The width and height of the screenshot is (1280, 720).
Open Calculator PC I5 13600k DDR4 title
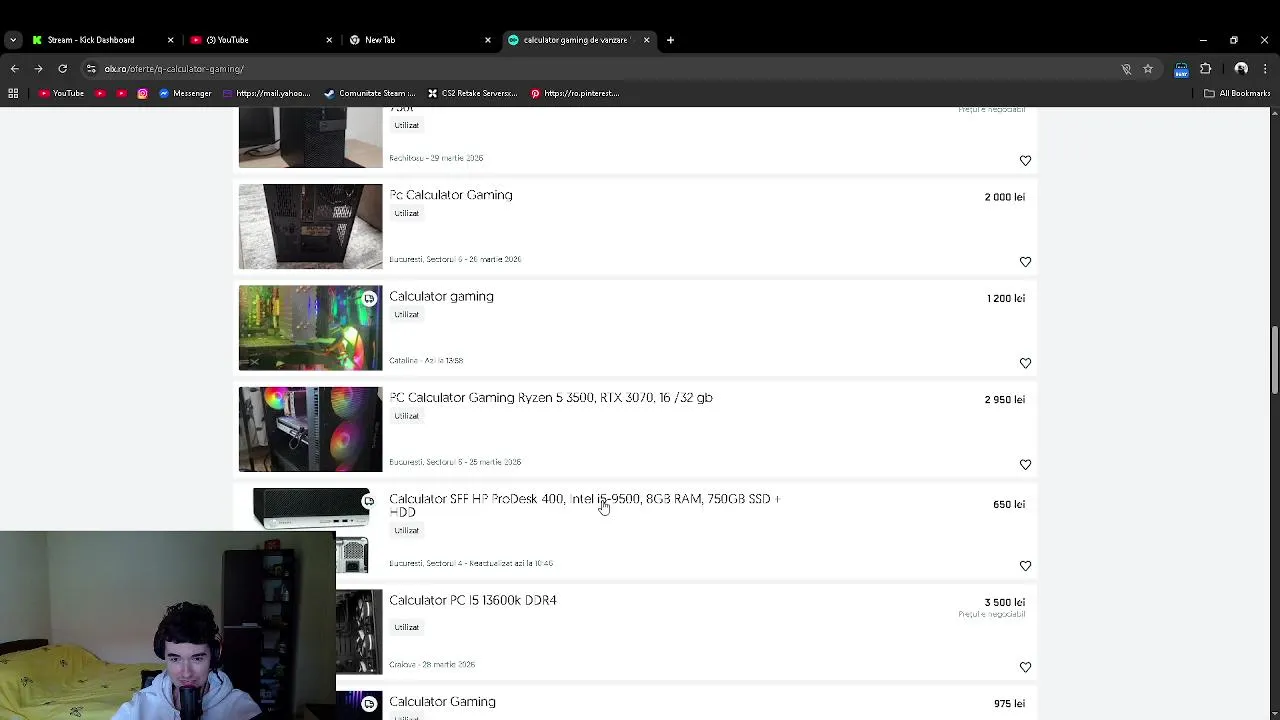click(473, 600)
